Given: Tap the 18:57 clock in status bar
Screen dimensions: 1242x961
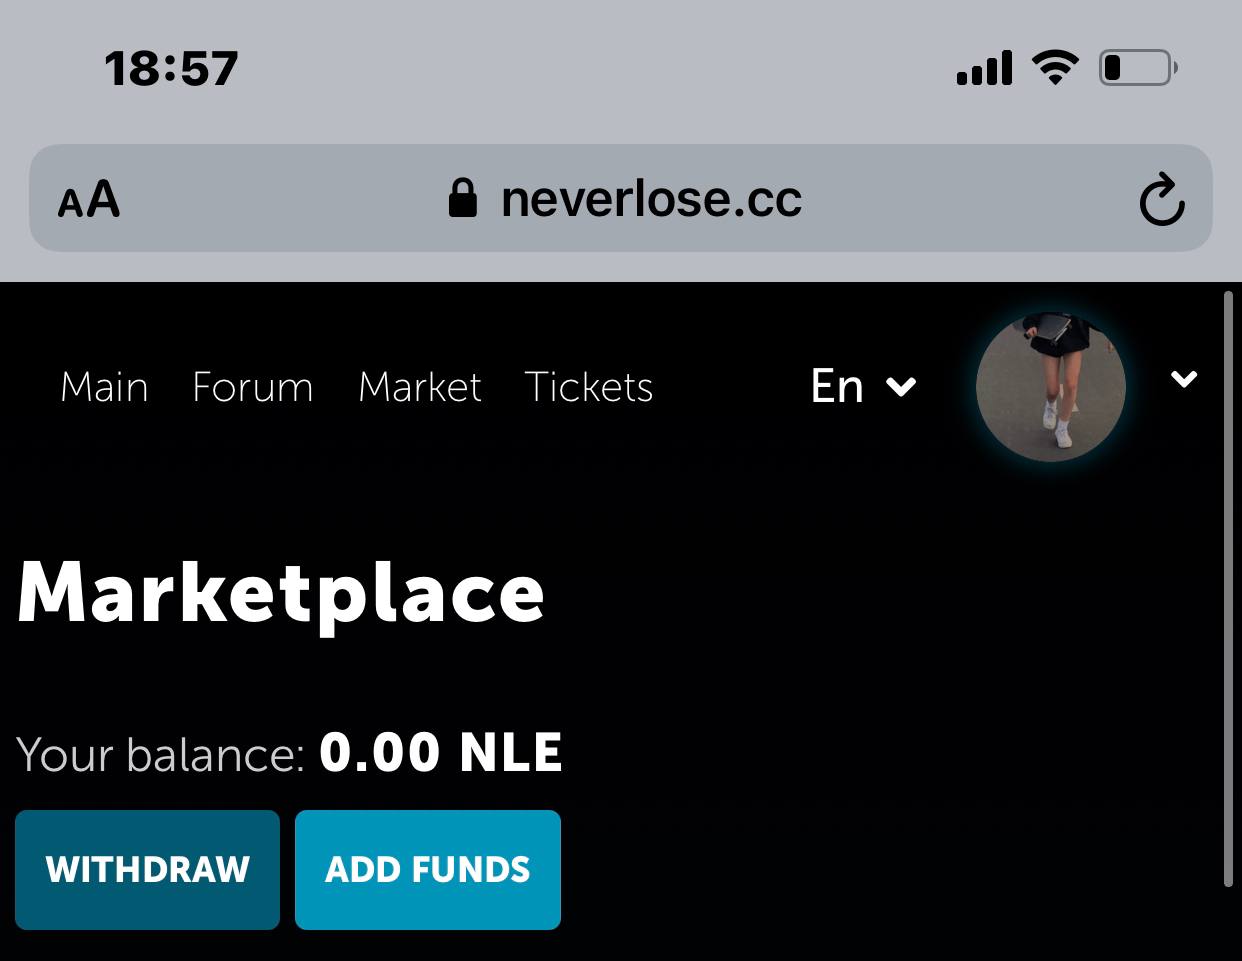Looking at the screenshot, I should [171, 69].
